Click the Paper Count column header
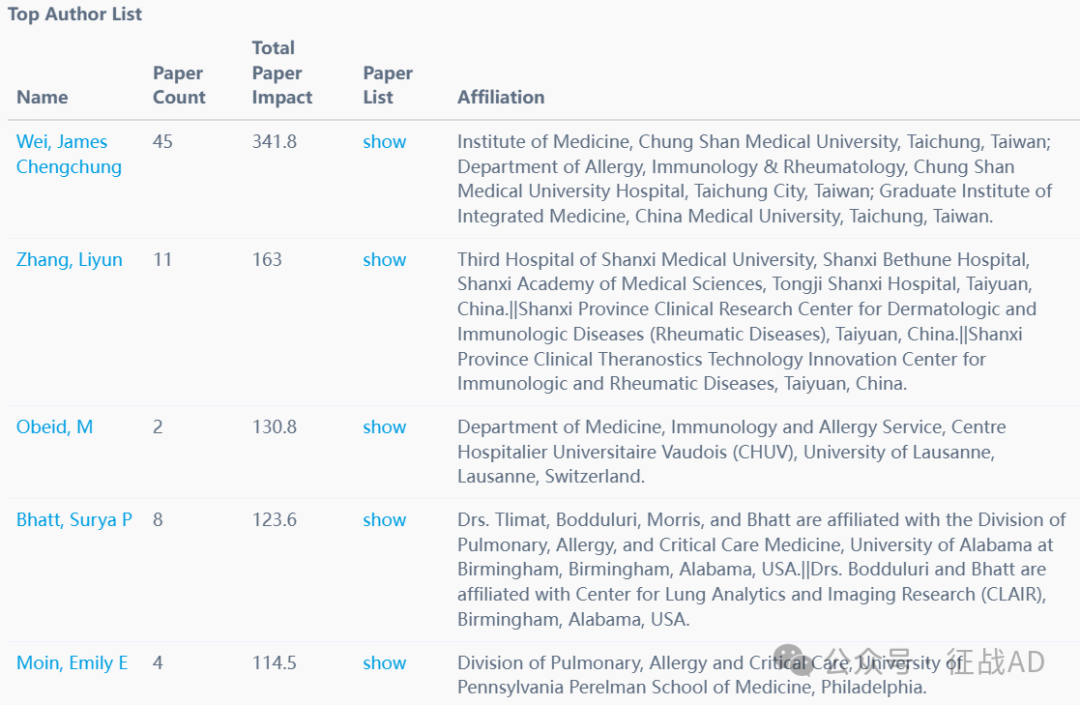Viewport: 1080px width, 705px height. [179, 85]
